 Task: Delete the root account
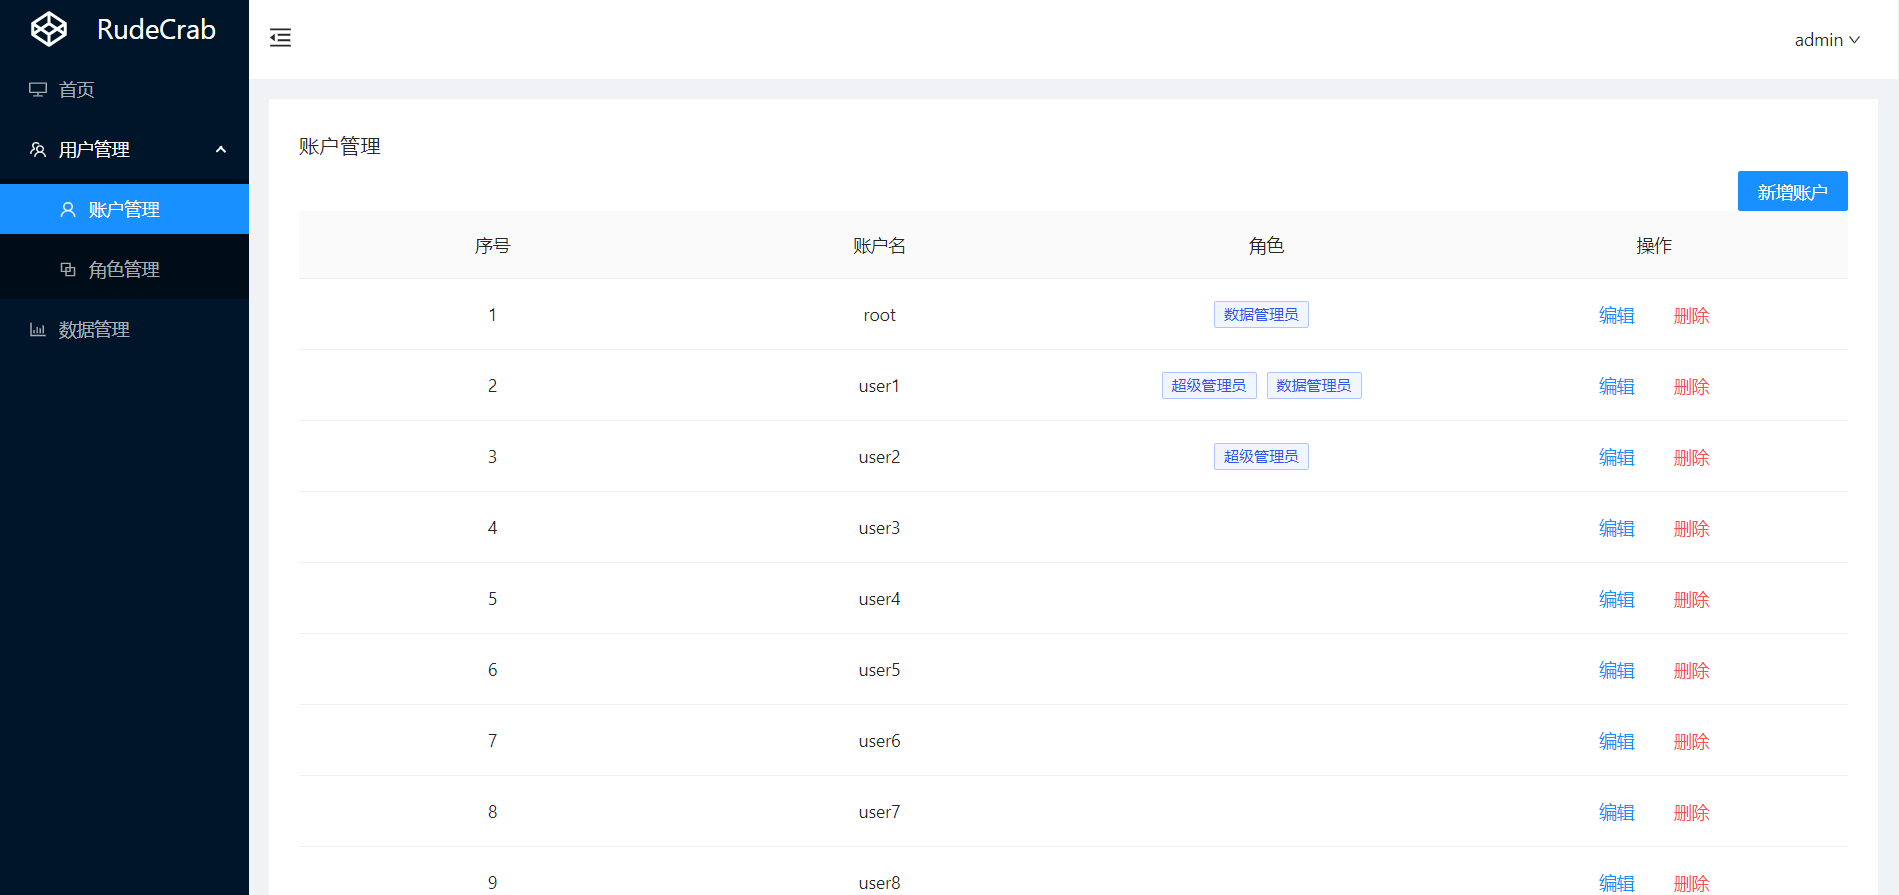pyautogui.click(x=1691, y=315)
